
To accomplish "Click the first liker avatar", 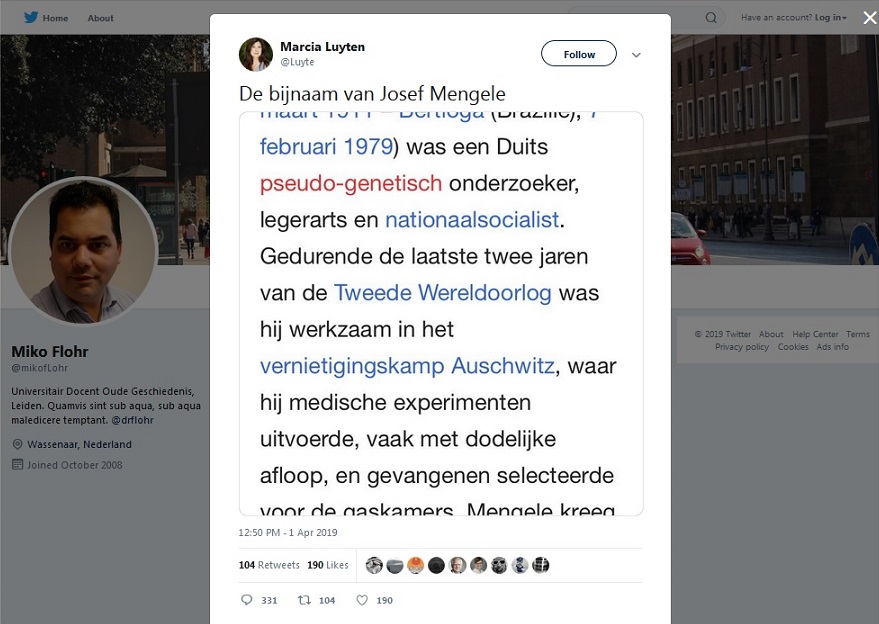I will click(374, 565).
